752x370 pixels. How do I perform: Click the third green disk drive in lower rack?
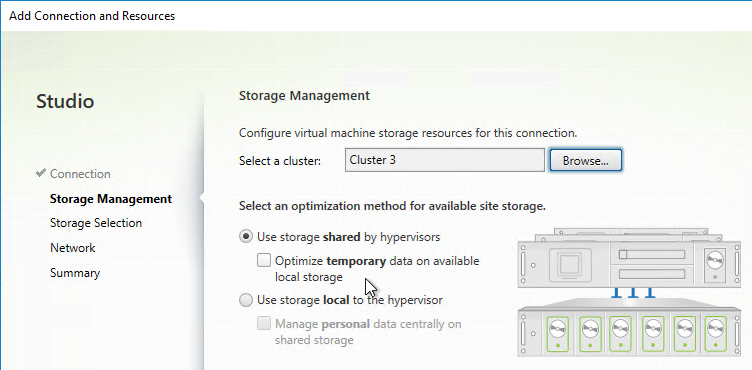pos(620,333)
